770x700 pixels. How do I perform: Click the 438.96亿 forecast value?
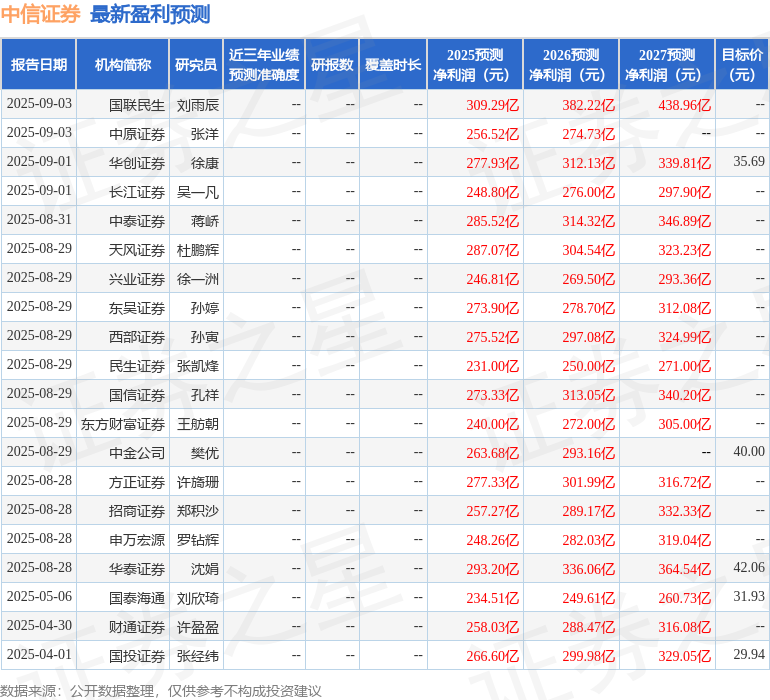[x=685, y=105]
